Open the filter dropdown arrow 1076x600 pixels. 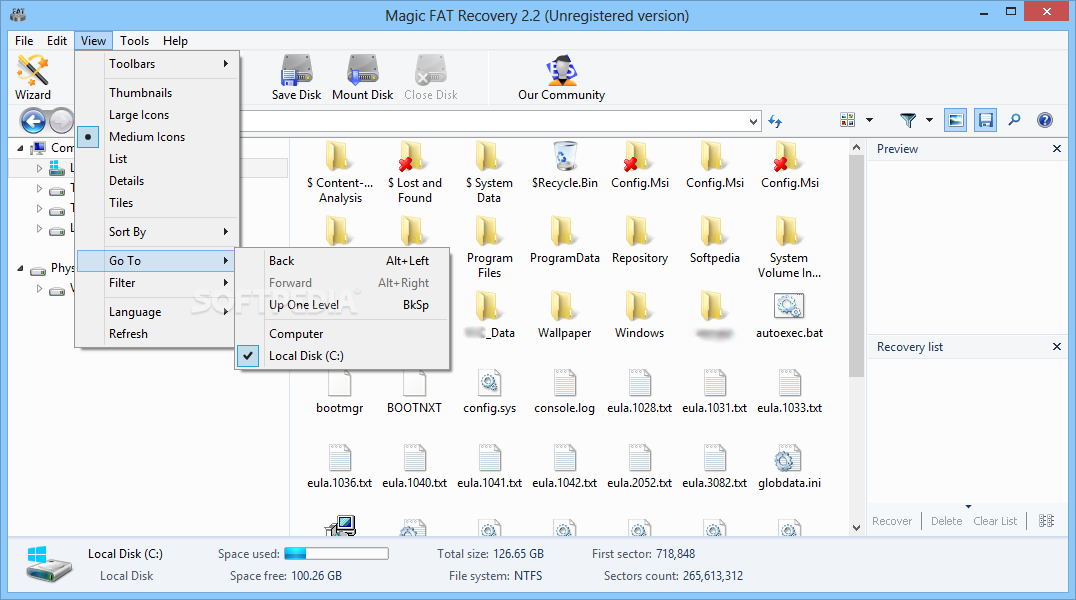pyautogui.click(x=929, y=120)
